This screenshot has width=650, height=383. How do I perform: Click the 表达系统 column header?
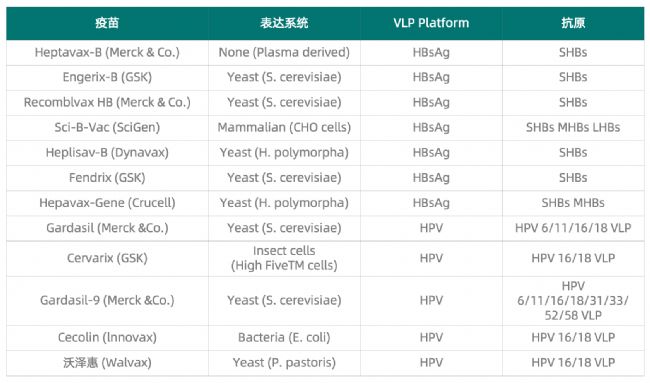click(284, 23)
